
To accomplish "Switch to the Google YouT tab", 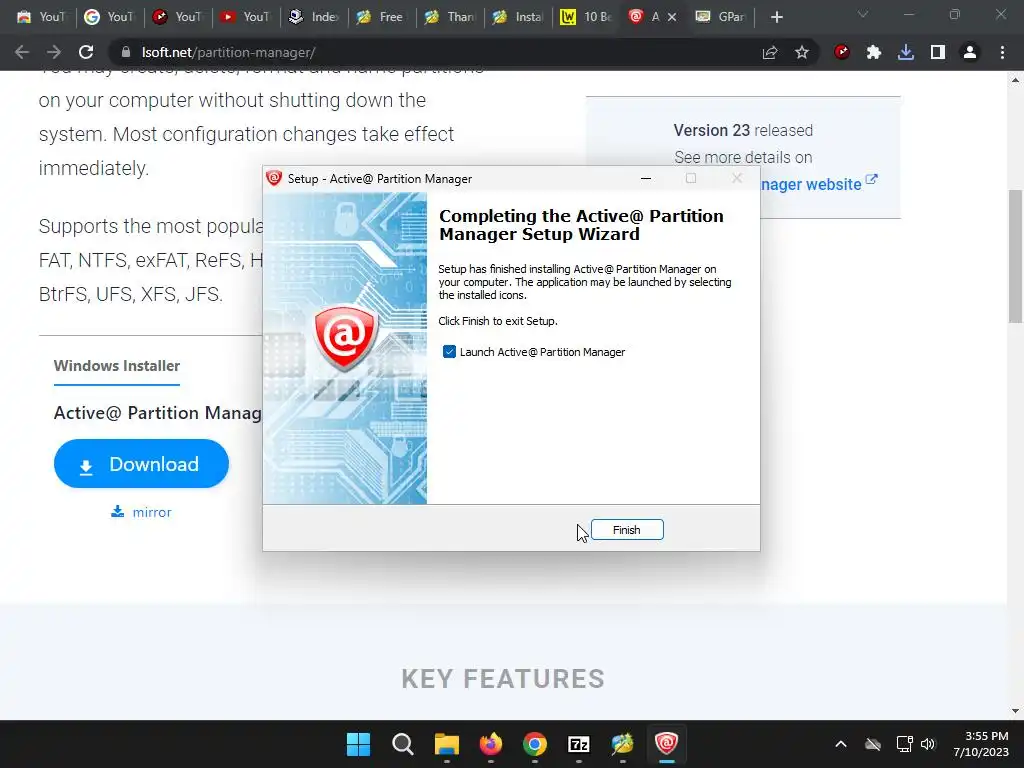I will 110,17.
